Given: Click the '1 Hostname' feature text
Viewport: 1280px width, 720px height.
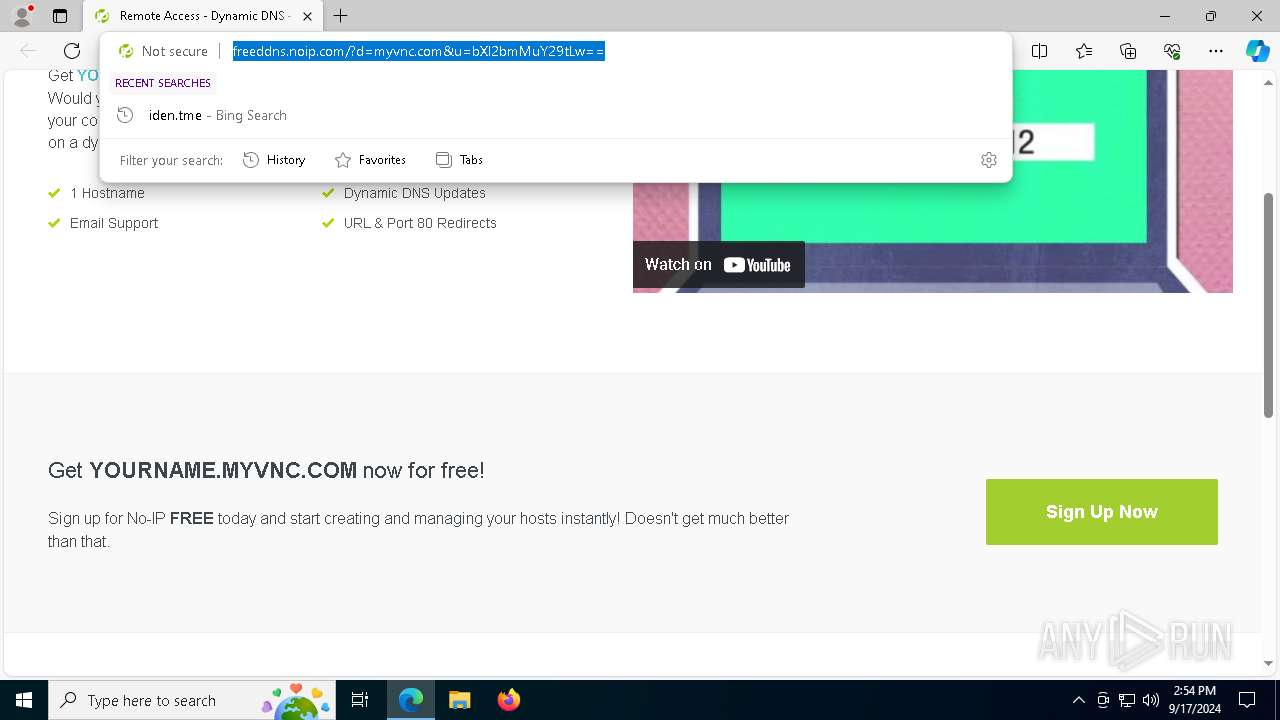Looking at the screenshot, I should tap(107, 193).
